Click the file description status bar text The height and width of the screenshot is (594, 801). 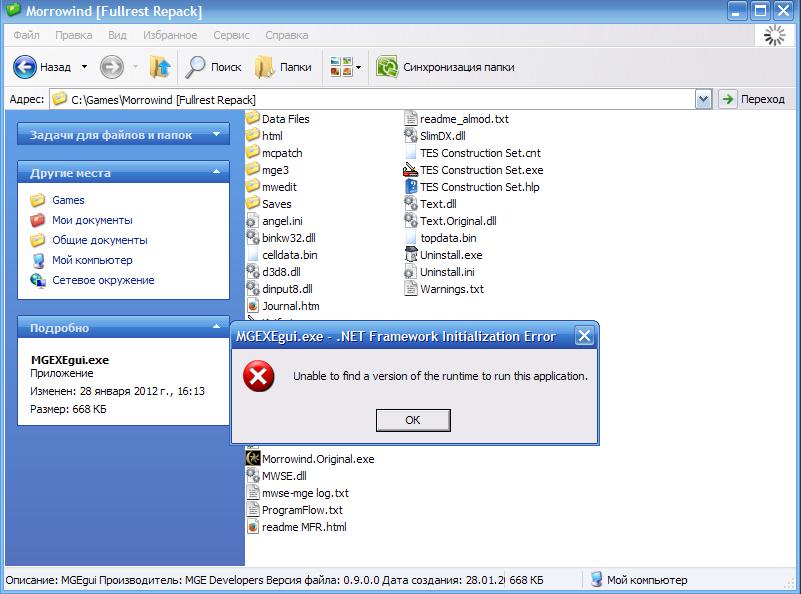pos(255,580)
